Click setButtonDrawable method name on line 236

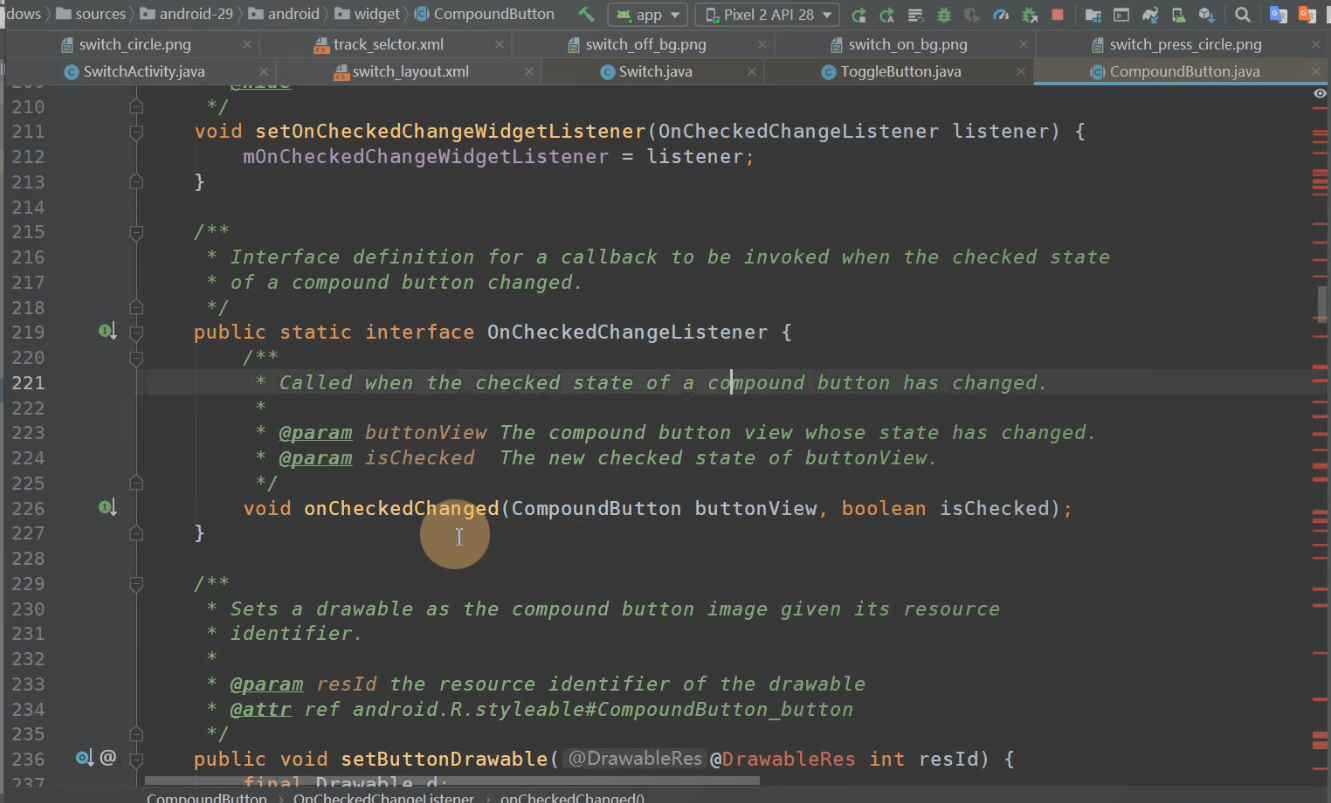(444, 759)
